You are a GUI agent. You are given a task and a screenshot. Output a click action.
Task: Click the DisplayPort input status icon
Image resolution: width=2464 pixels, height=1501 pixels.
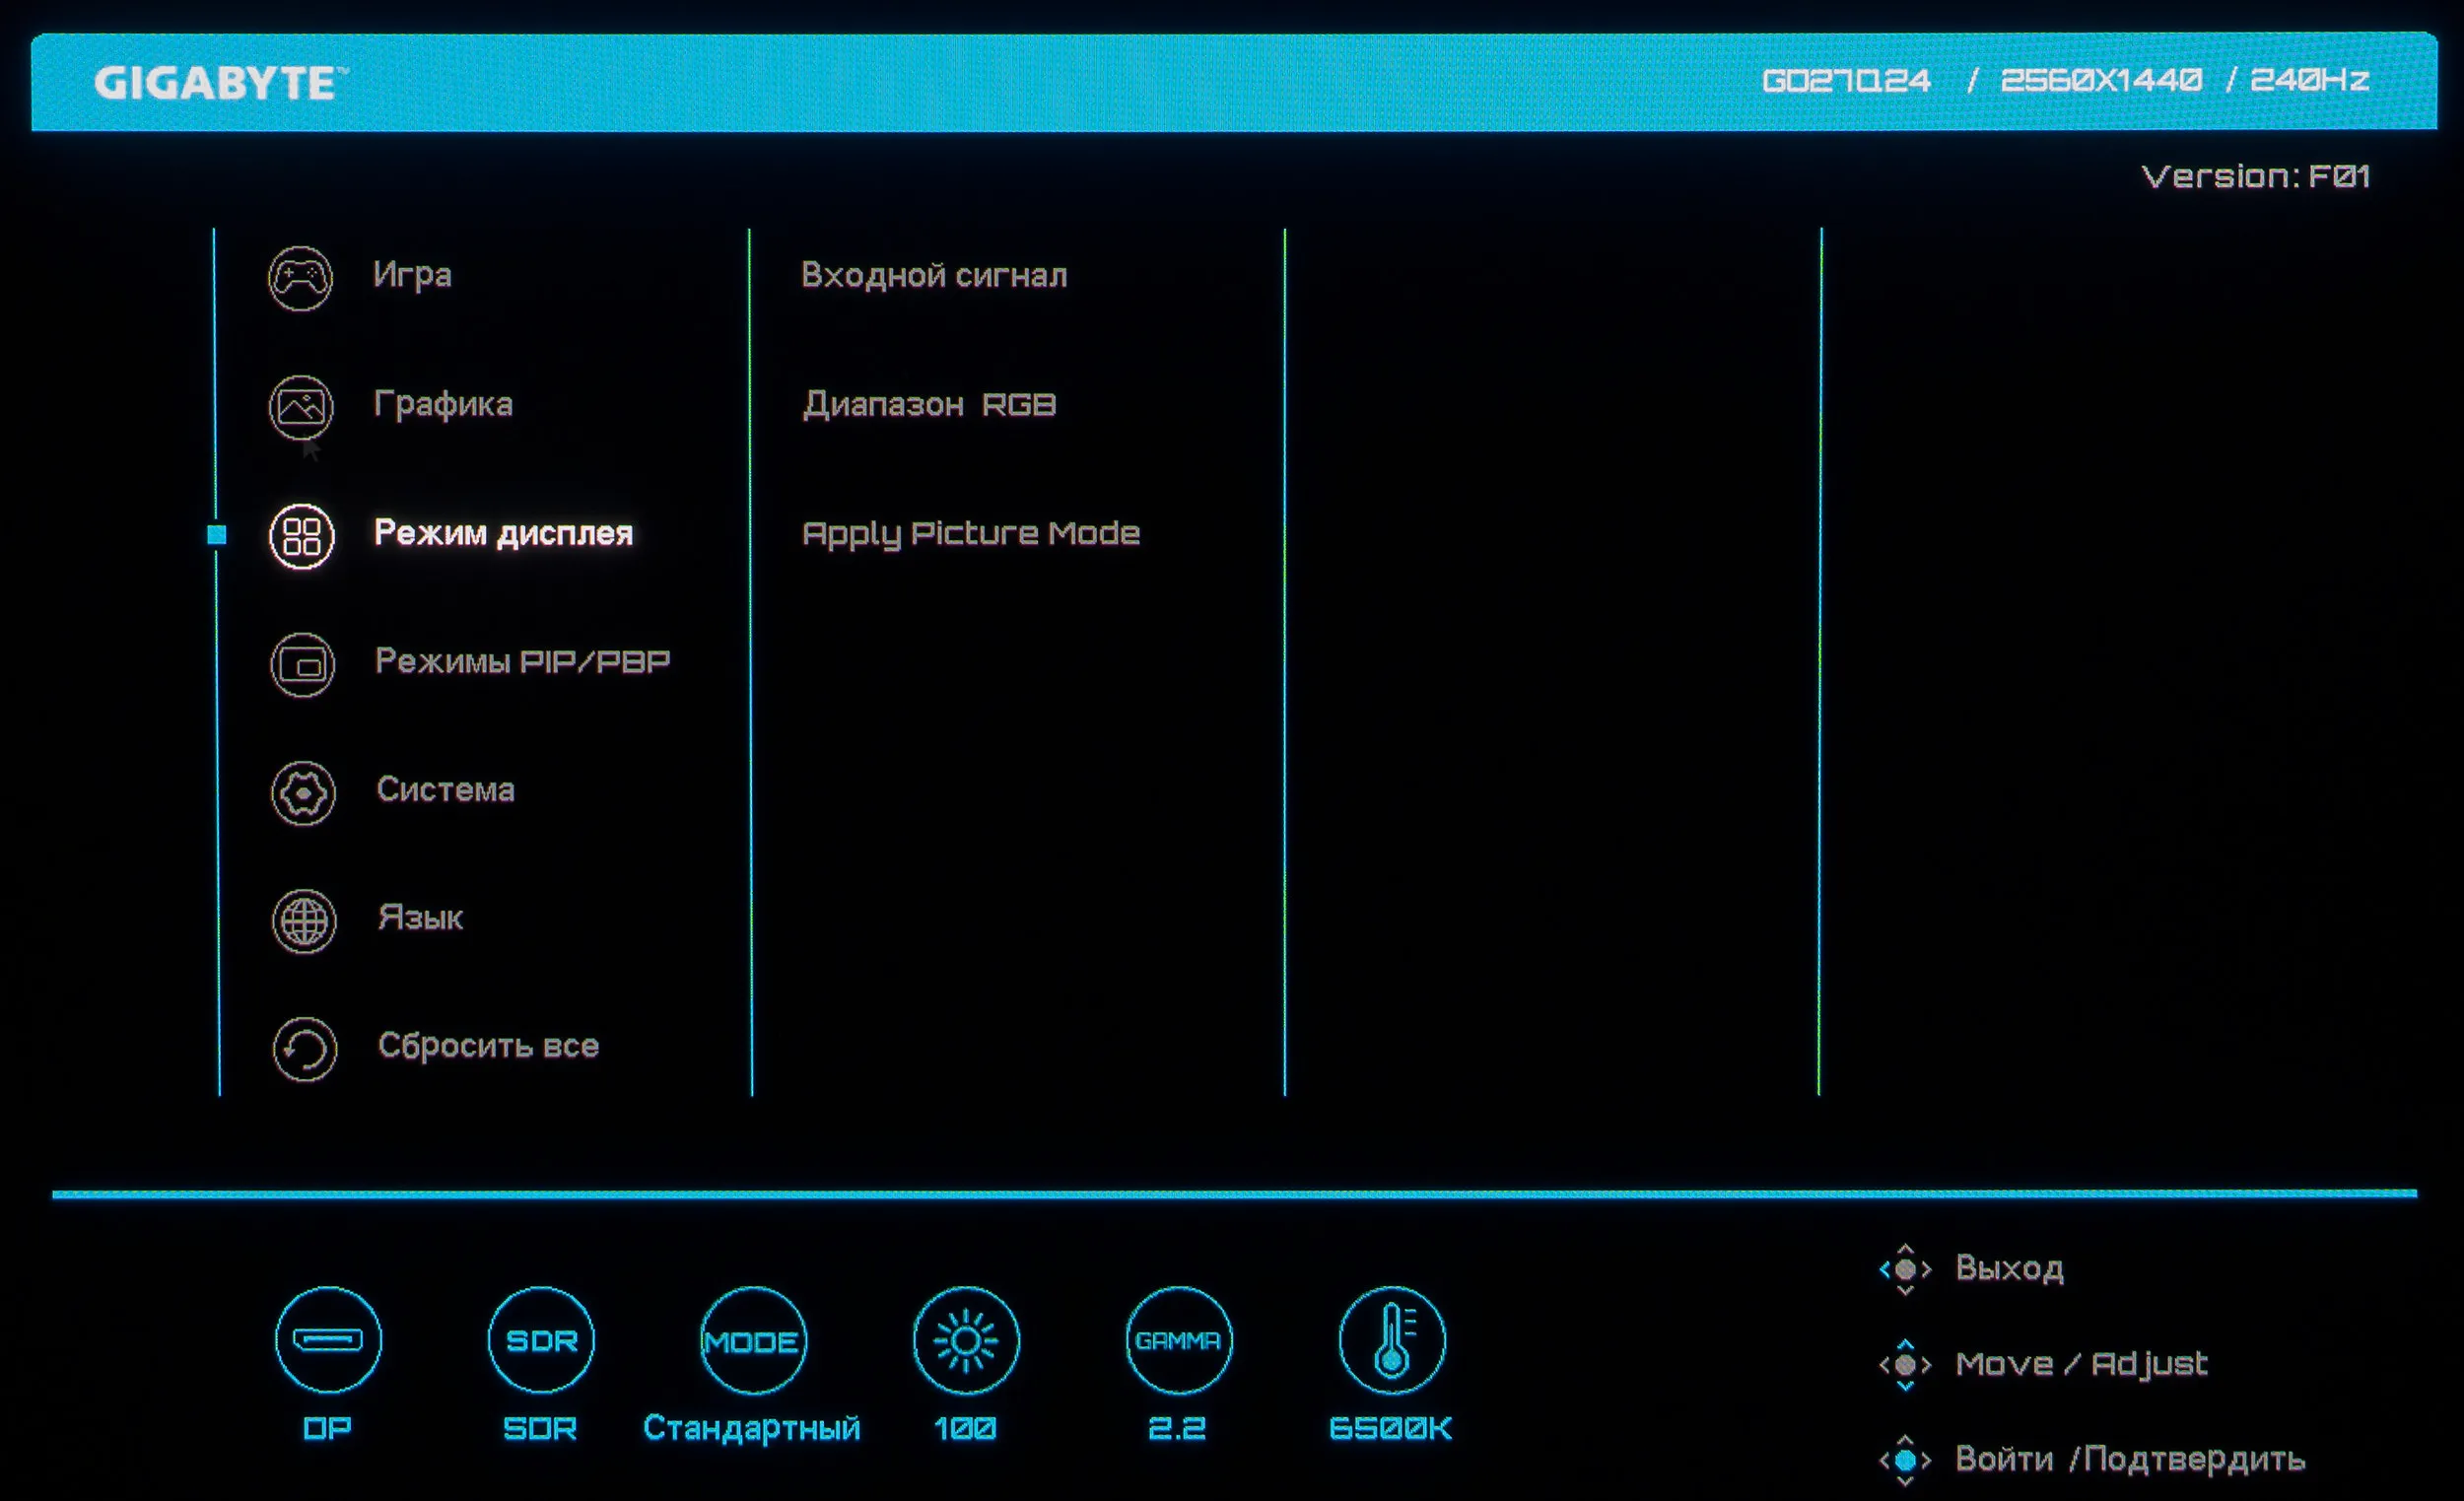pyautogui.click(x=328, y=1340)
